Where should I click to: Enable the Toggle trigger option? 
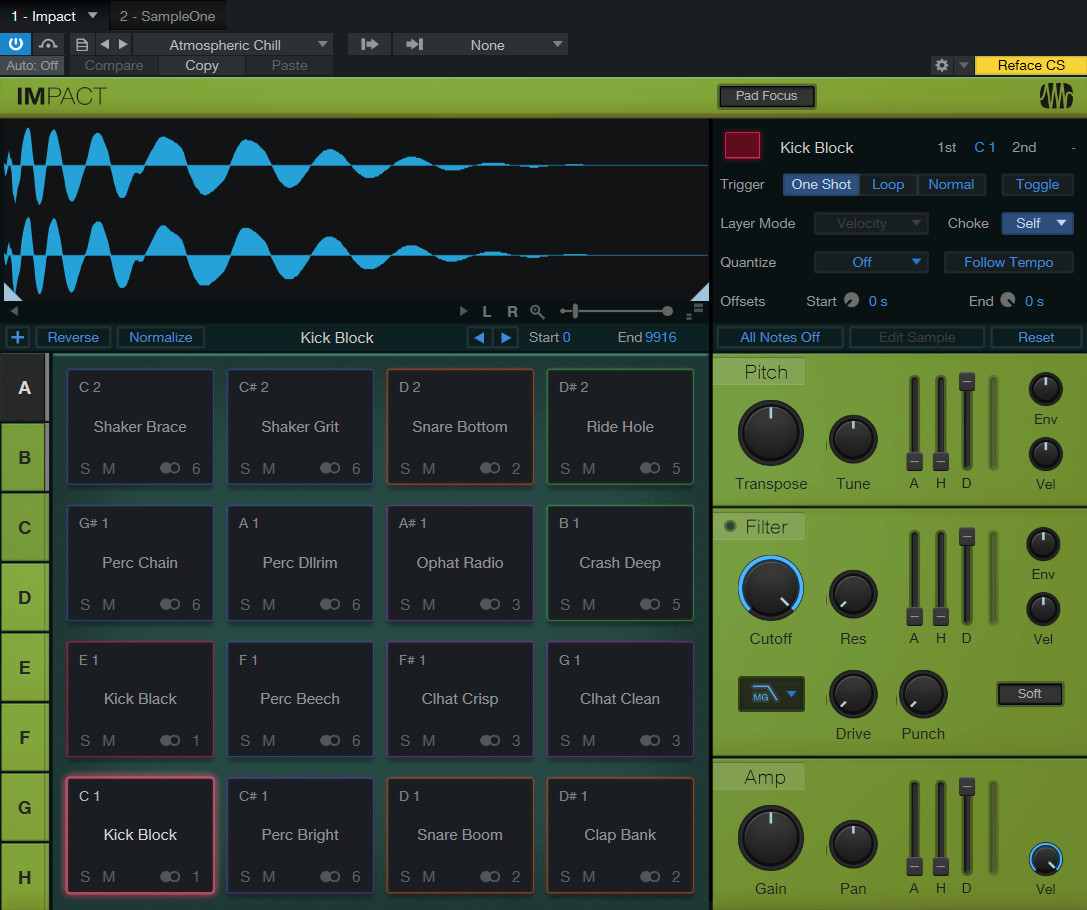coord(1037,184)
